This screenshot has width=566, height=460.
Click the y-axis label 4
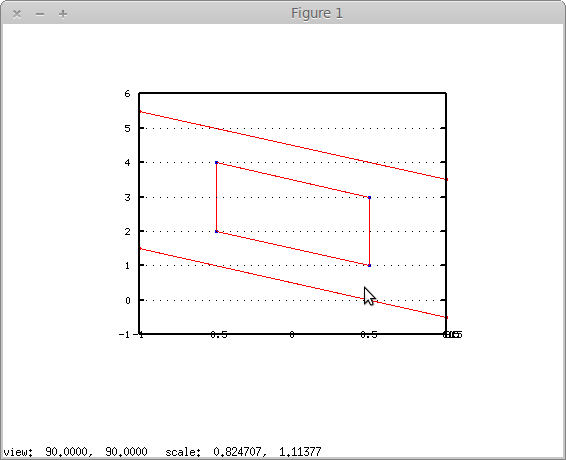pyautogui.click(x=127, y=163)
